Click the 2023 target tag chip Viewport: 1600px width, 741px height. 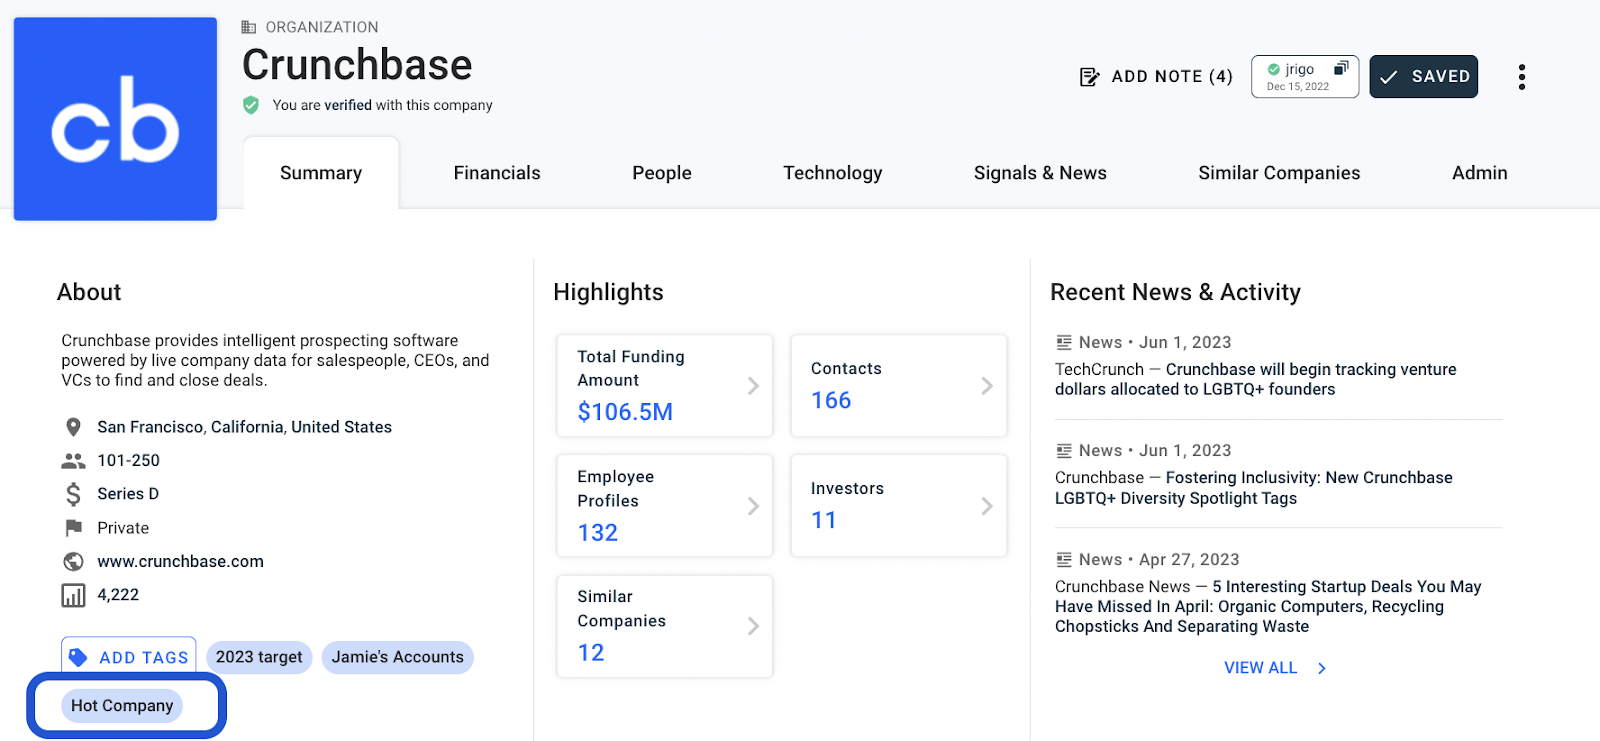pyautogui.click(x=259, y=657)
